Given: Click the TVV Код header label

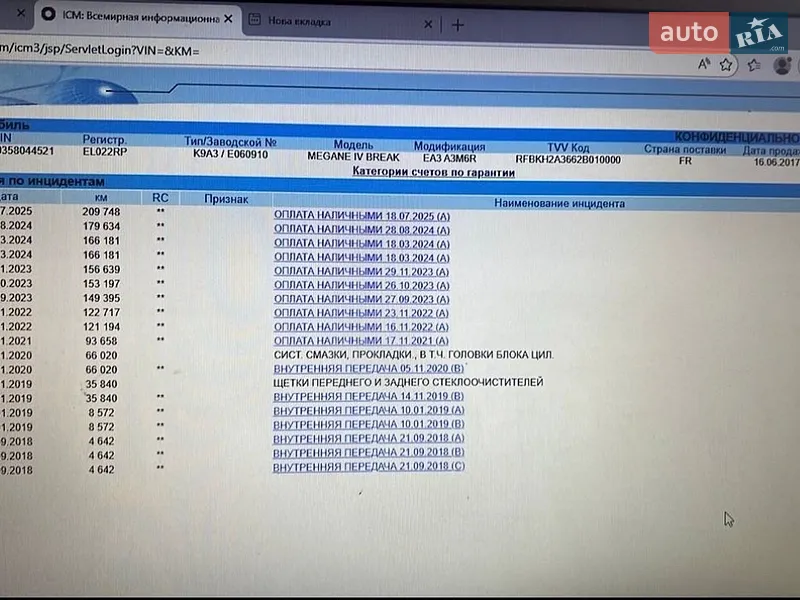Looking at the screenshot, I should tap(568, 147).
